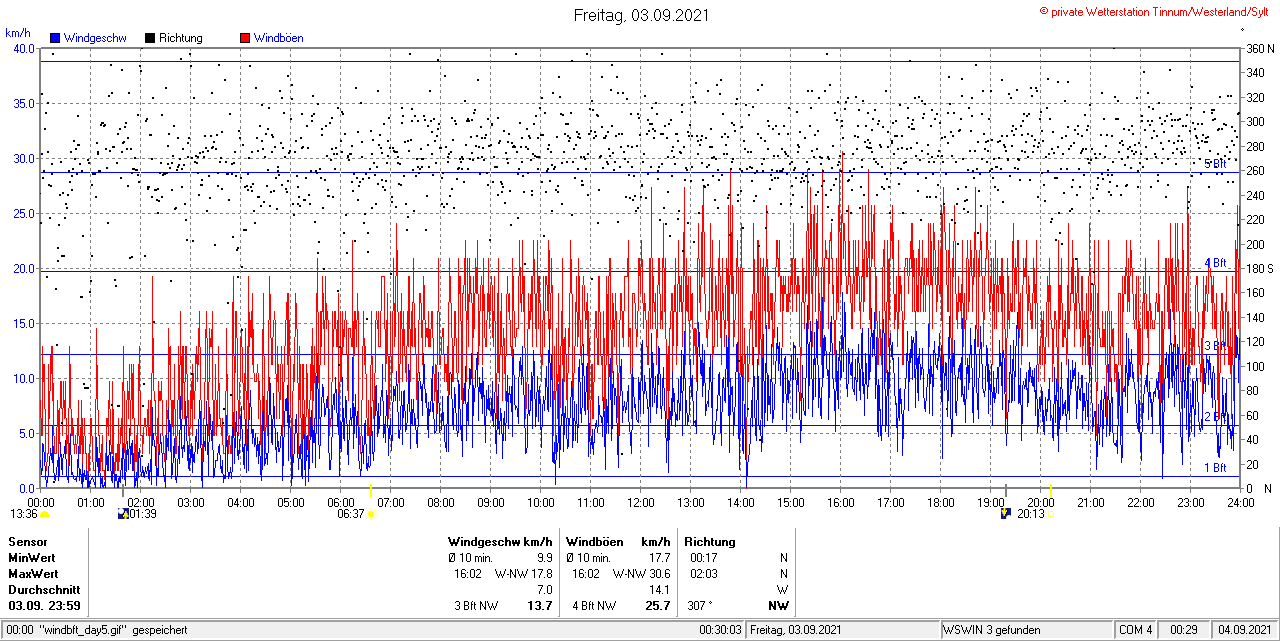1280x641 pixels.
Task: Click the status message windbft_day5.gif gespeichert
Action: tap(112, 630)
